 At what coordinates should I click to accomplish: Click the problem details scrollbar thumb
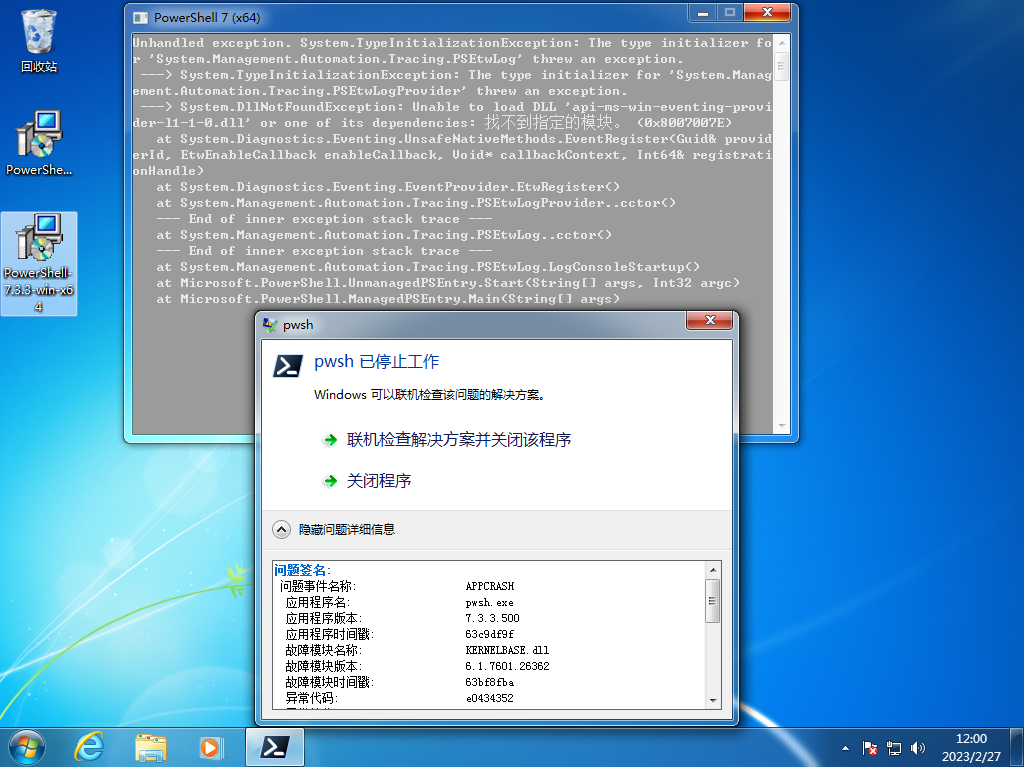click(713, 600)
